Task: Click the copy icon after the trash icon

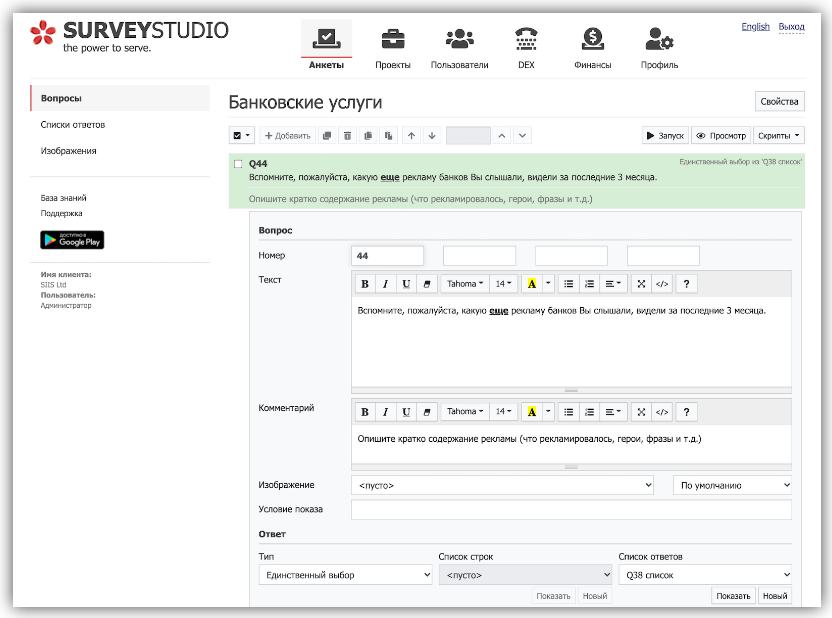Action: 368,136
